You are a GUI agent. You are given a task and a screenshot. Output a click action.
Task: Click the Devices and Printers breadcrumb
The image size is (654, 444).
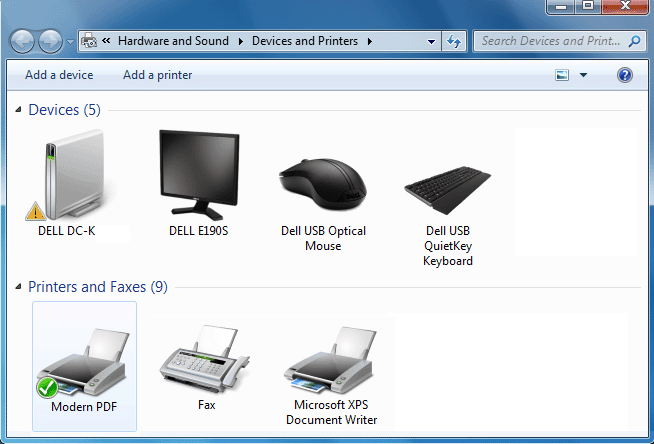tap(305, 41)
